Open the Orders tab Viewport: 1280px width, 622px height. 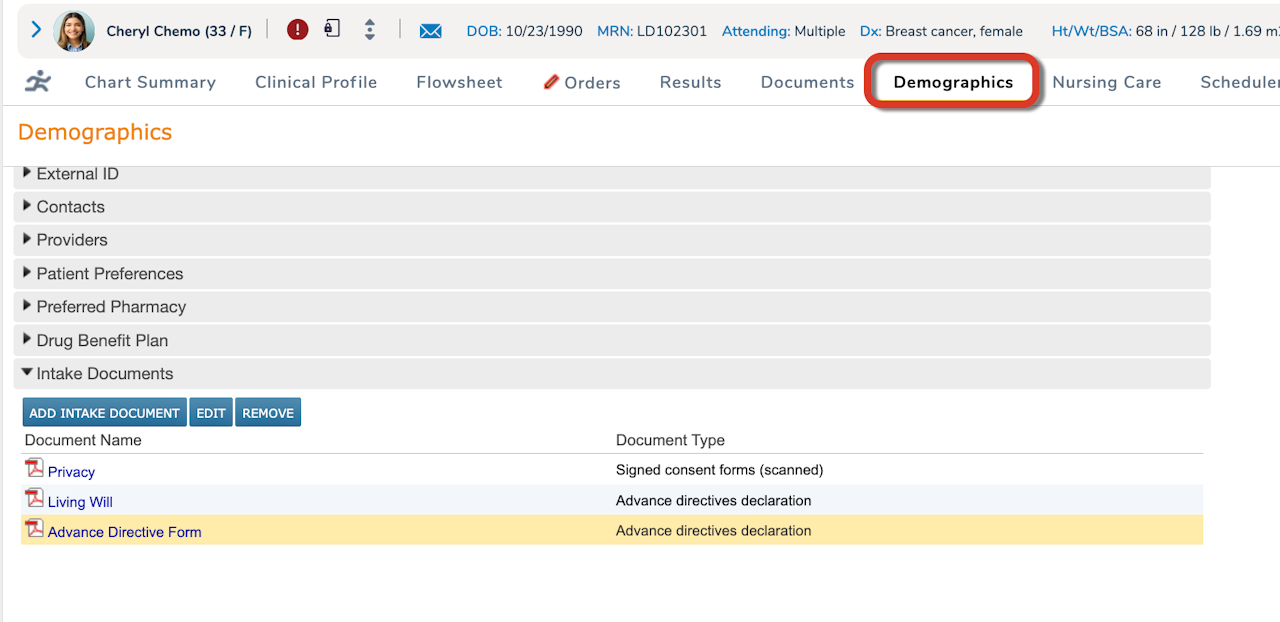pos(582,82)
